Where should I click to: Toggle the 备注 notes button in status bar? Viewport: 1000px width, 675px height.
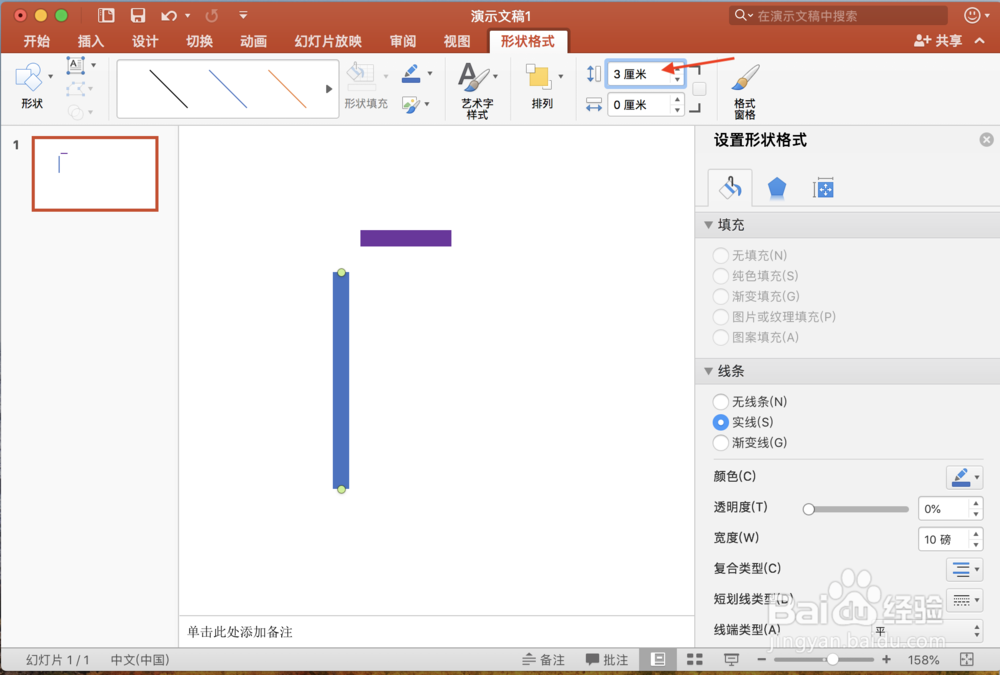[544, 660]
